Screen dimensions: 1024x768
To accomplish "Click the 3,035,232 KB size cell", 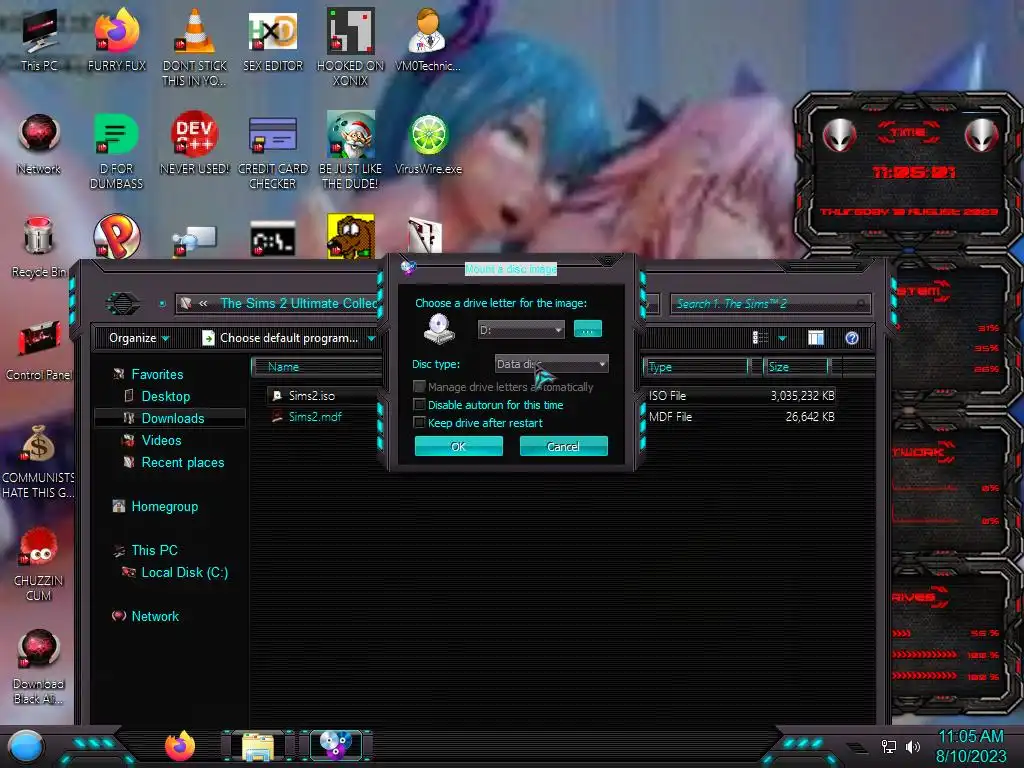I will (802, 396).
